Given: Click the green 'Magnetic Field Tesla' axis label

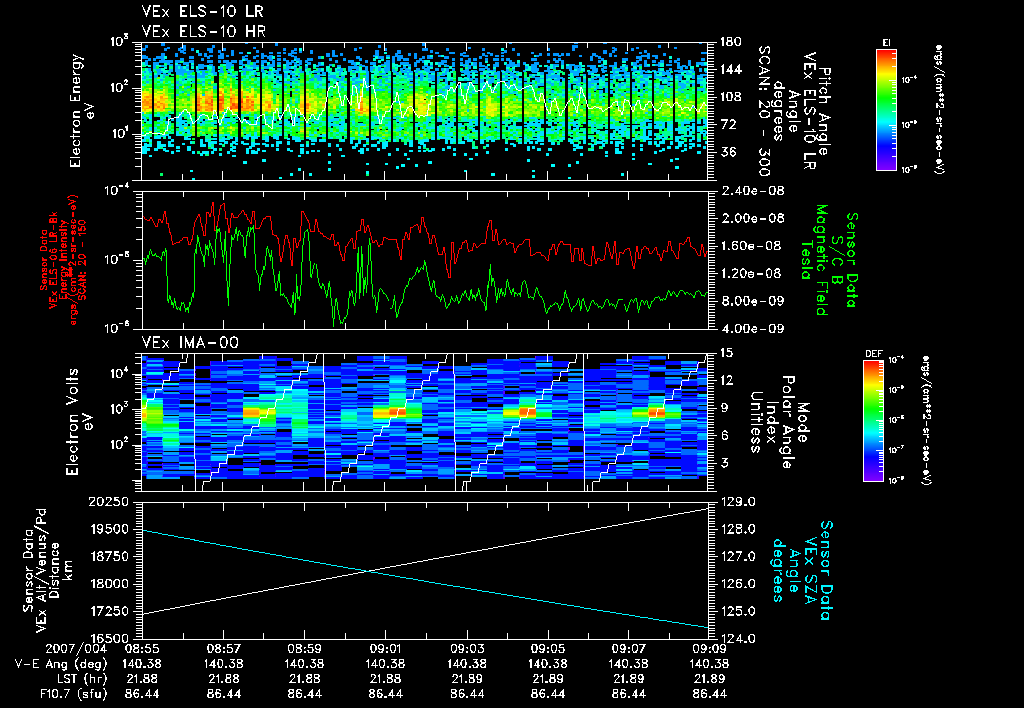Looking at the screenshot, I should pos(814,260).
